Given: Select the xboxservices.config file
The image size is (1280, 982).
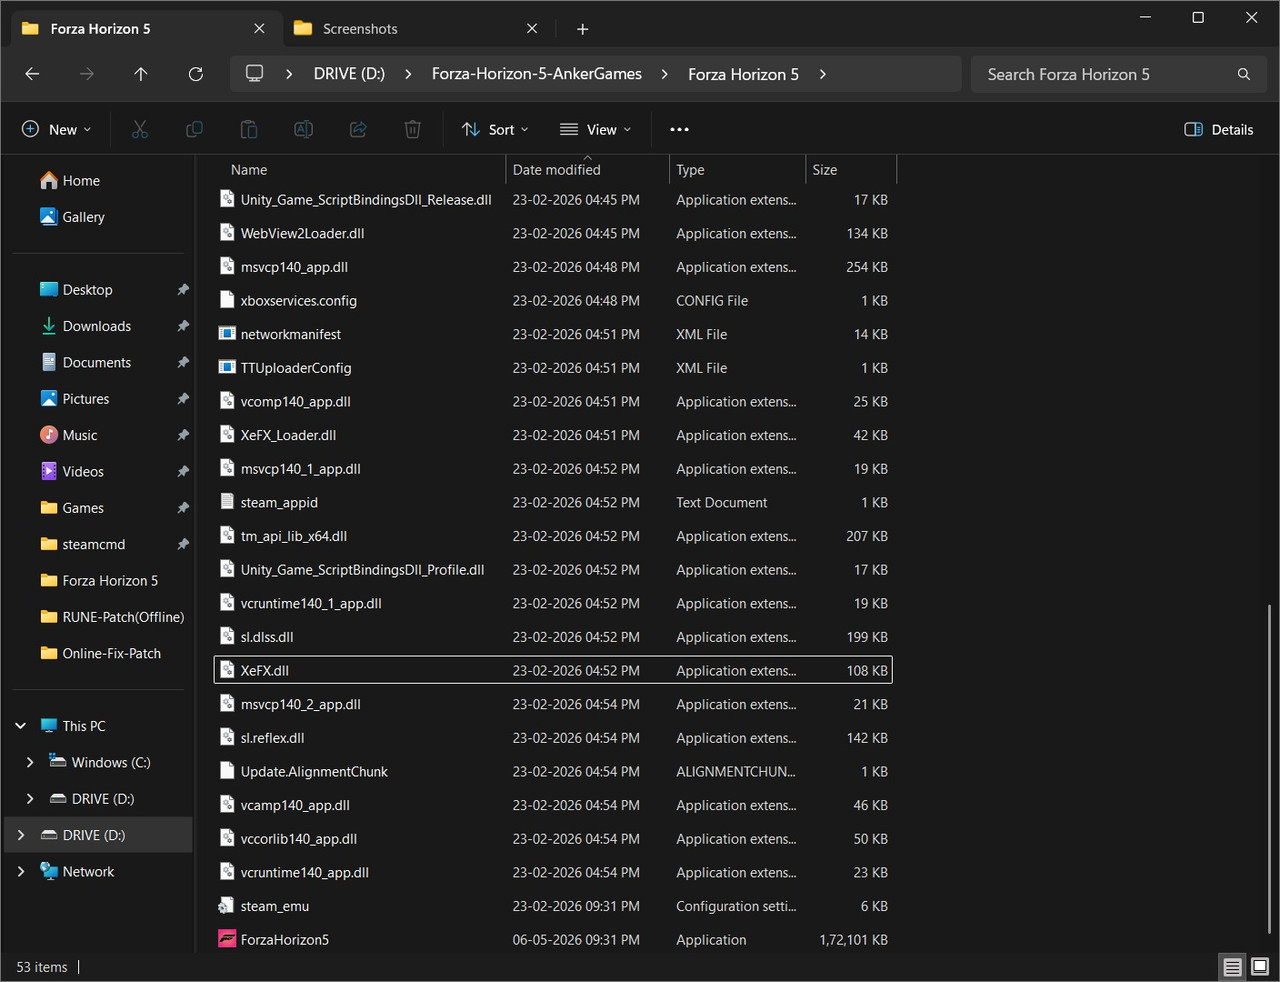Looking at the screenshot, I should 299,301.
